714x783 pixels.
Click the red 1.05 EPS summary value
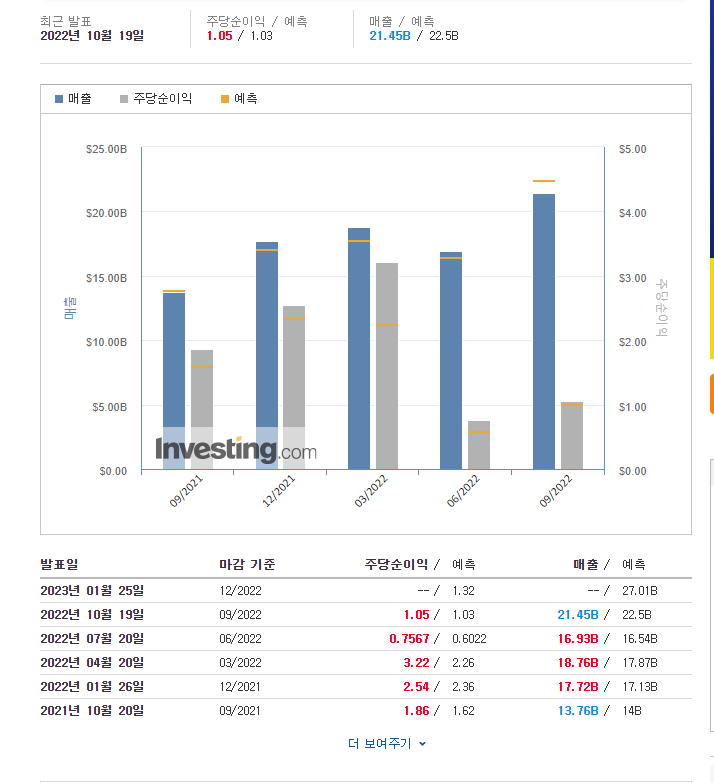[220, 36]
